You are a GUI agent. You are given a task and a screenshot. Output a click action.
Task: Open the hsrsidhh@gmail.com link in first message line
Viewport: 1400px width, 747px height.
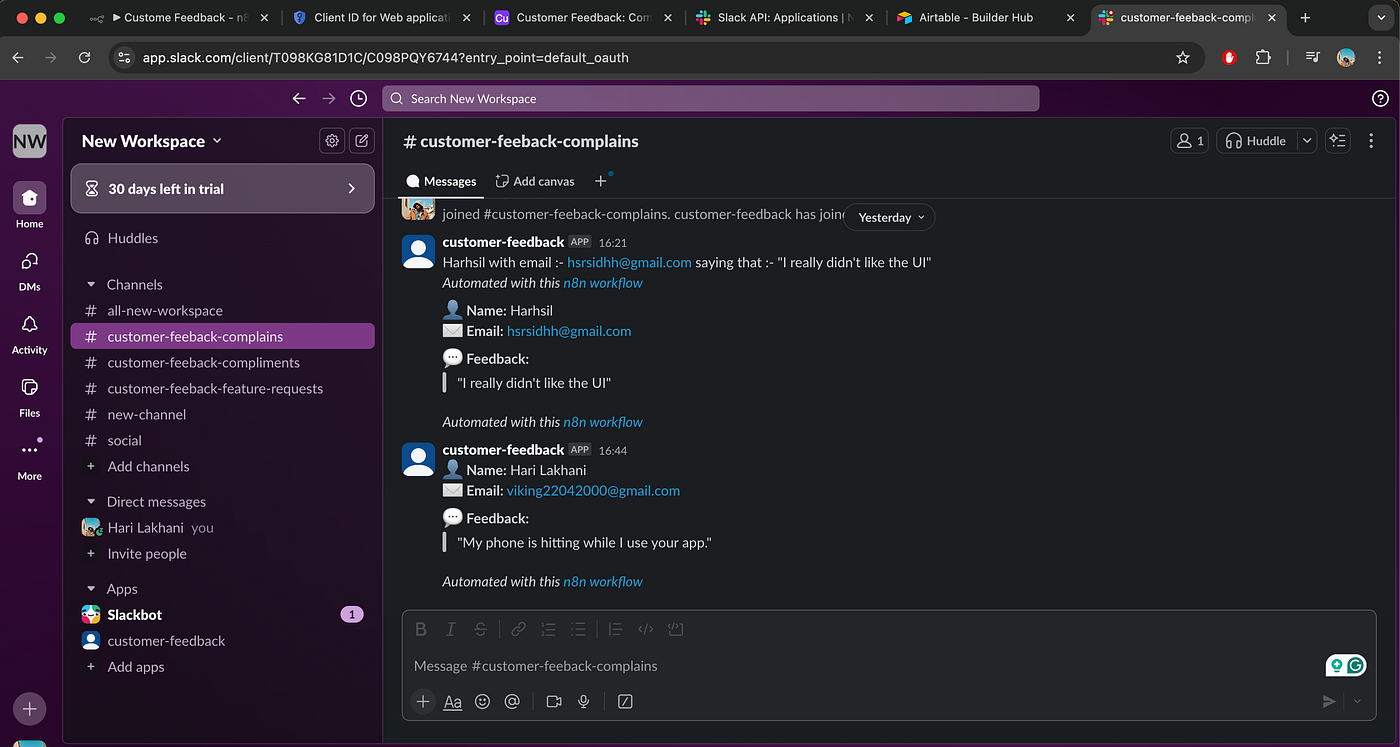[x=629, y=262]
